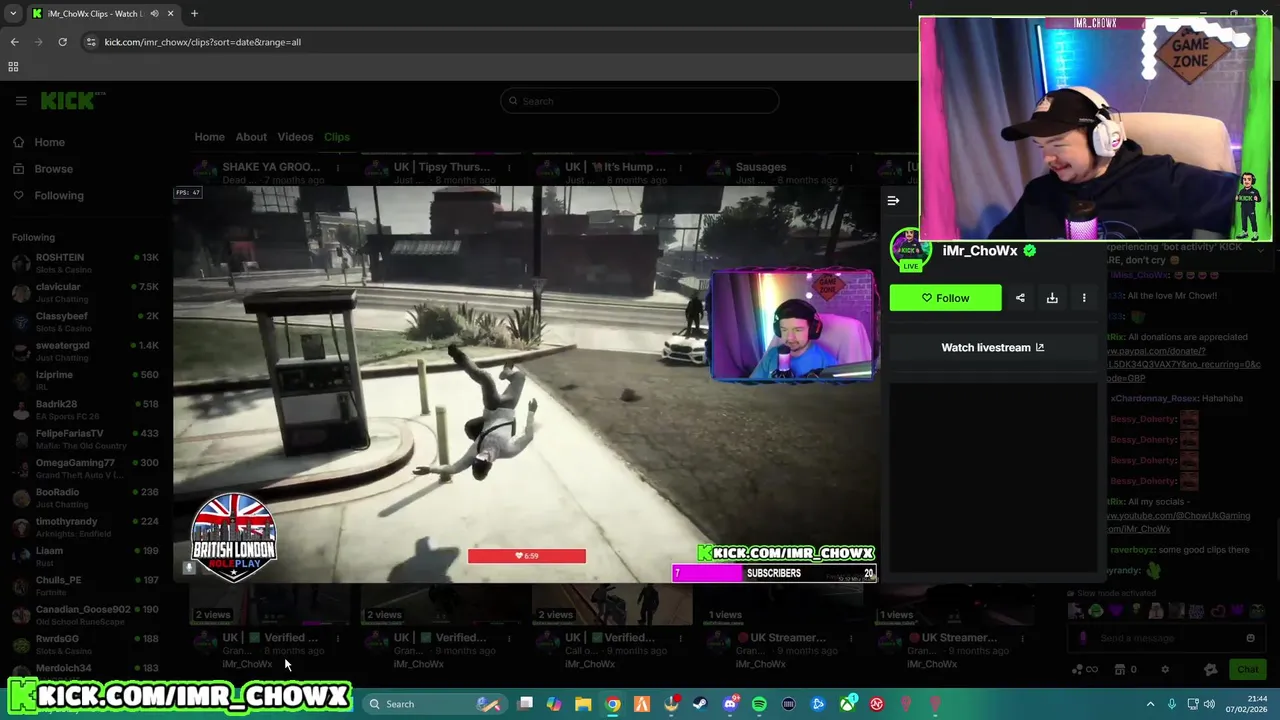Click the clip video player
Image resolution: width=1280 pixels, height=720 pixels.
tap(526, 384)
